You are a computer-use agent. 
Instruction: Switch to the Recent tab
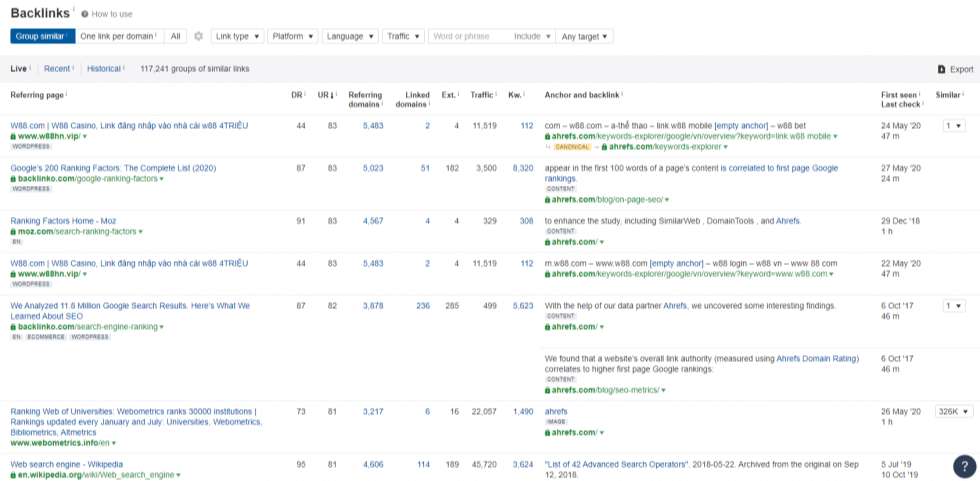tap(57, 69)
